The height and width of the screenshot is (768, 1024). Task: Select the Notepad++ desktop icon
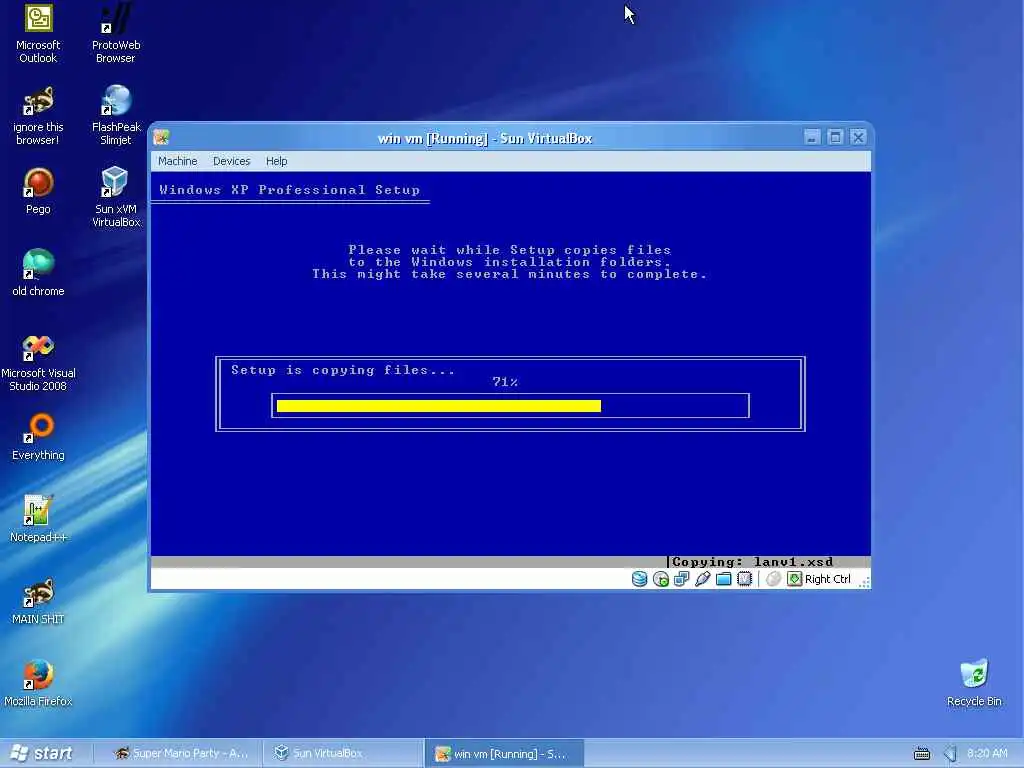[38, 519]
